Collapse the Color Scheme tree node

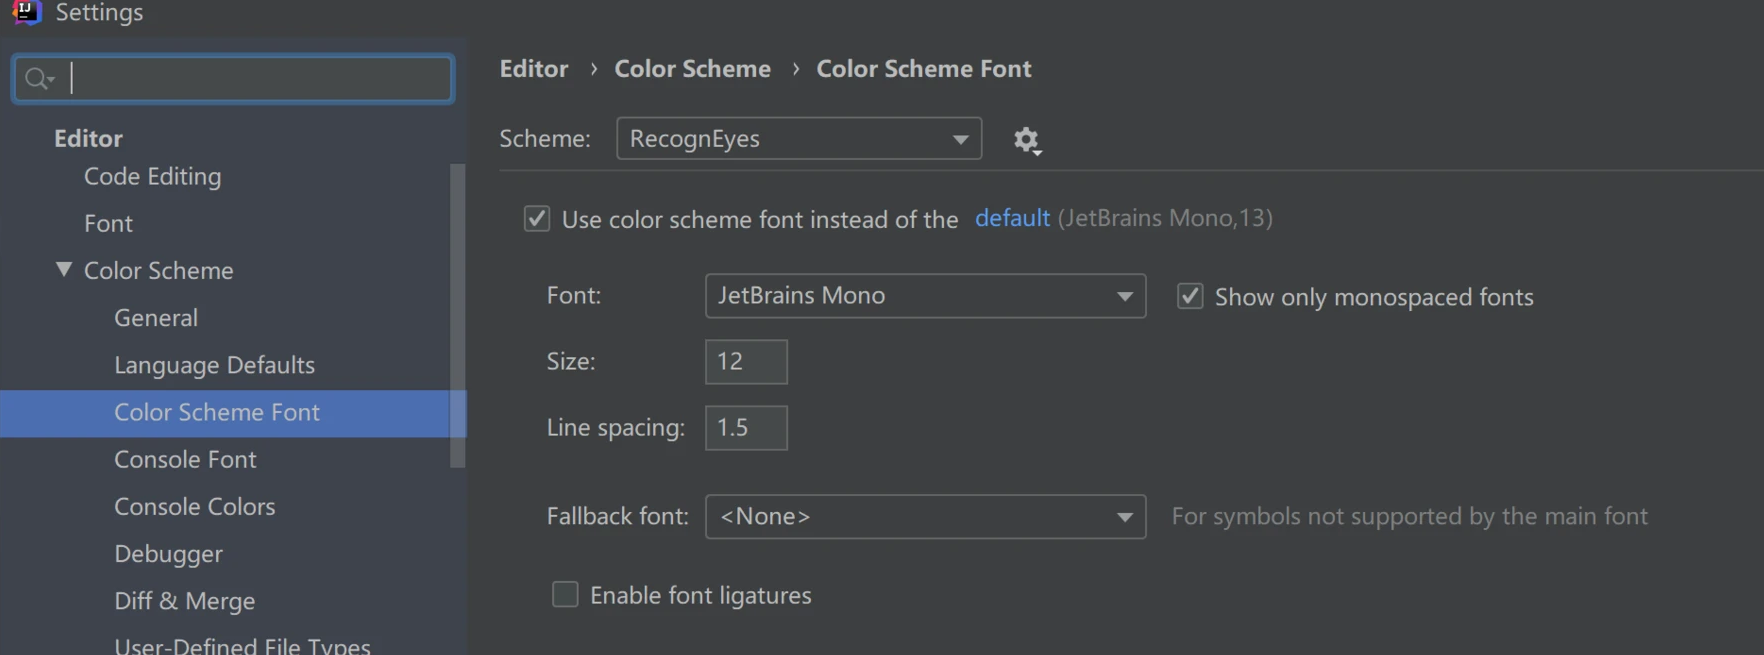[x=64, y=270]
